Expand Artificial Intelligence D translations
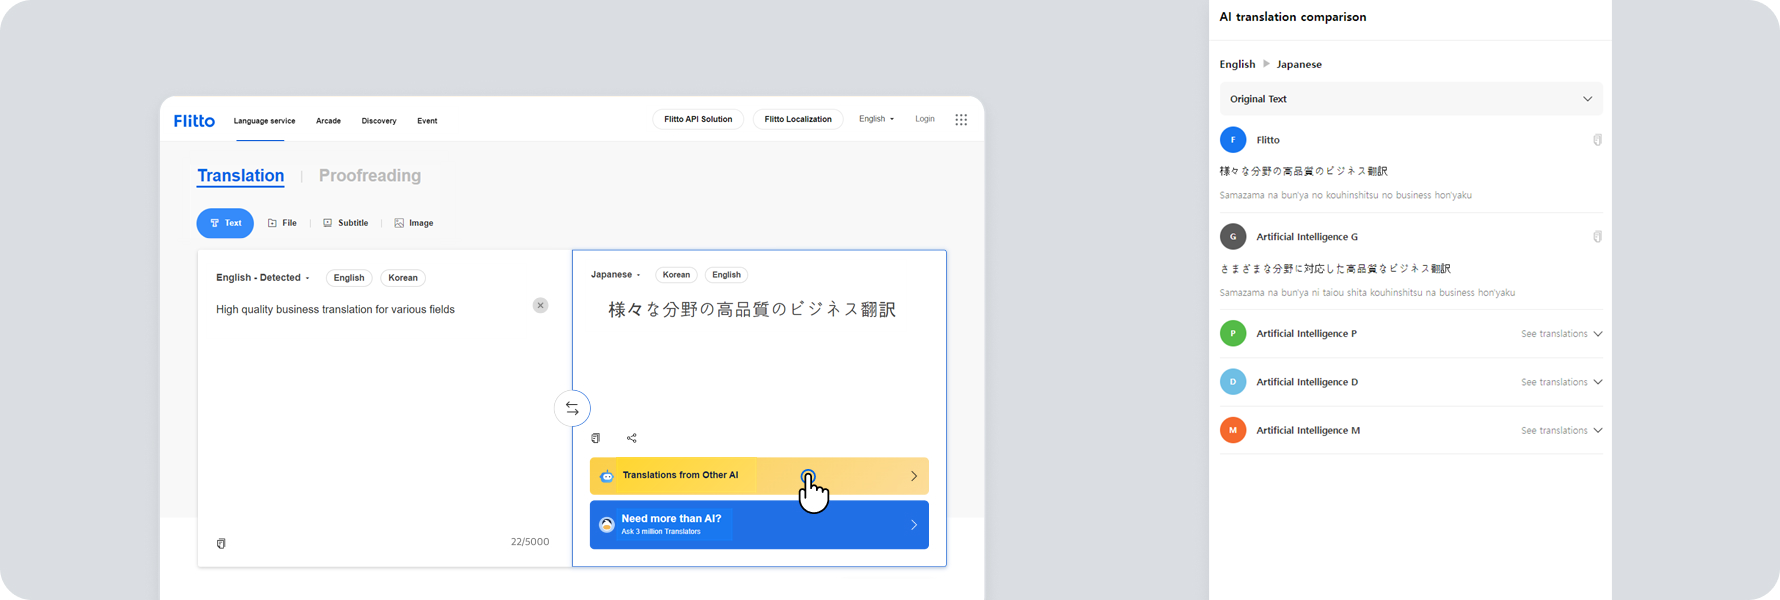Image resolution: width=1780 pixels, height=600 pixels. (1561, 382)
